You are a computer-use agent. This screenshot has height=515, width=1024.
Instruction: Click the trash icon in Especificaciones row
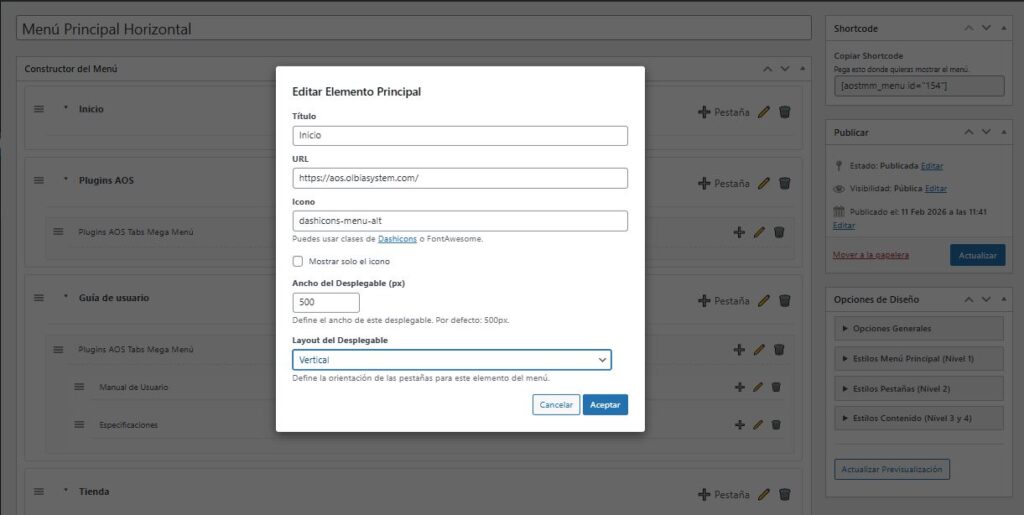pos(776,425)
